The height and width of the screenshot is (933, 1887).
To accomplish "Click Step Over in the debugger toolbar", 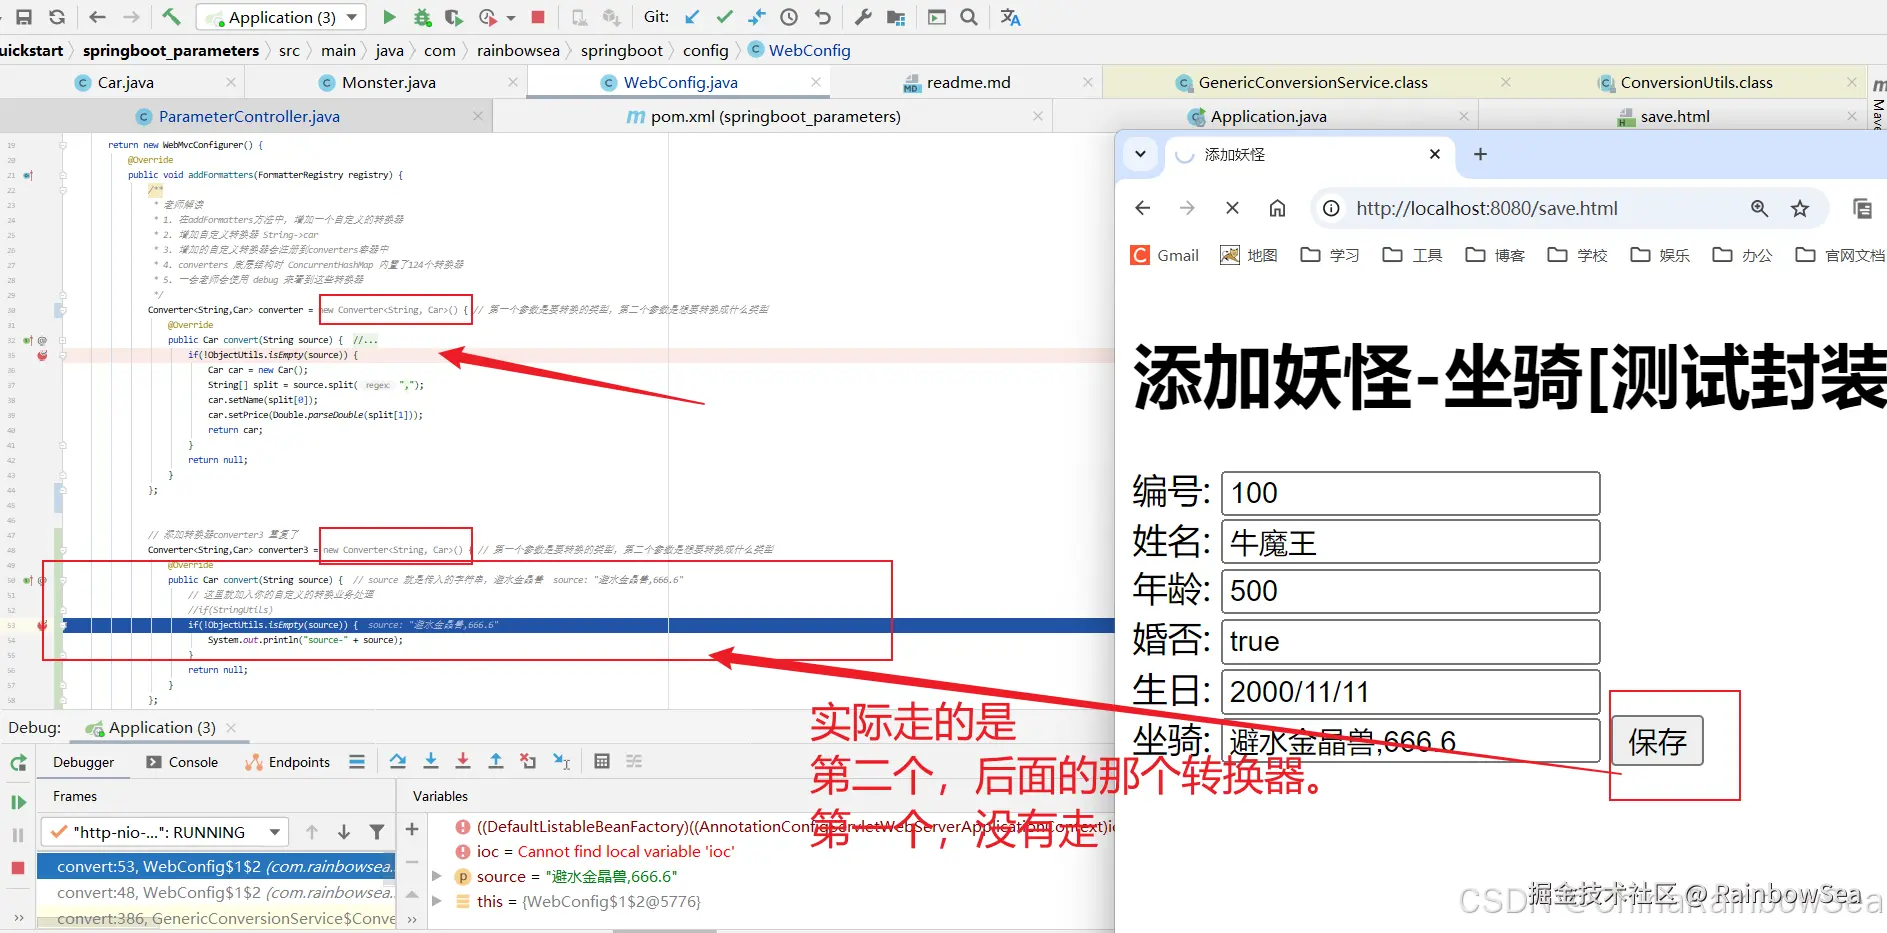I will click(x=398, y=761).
